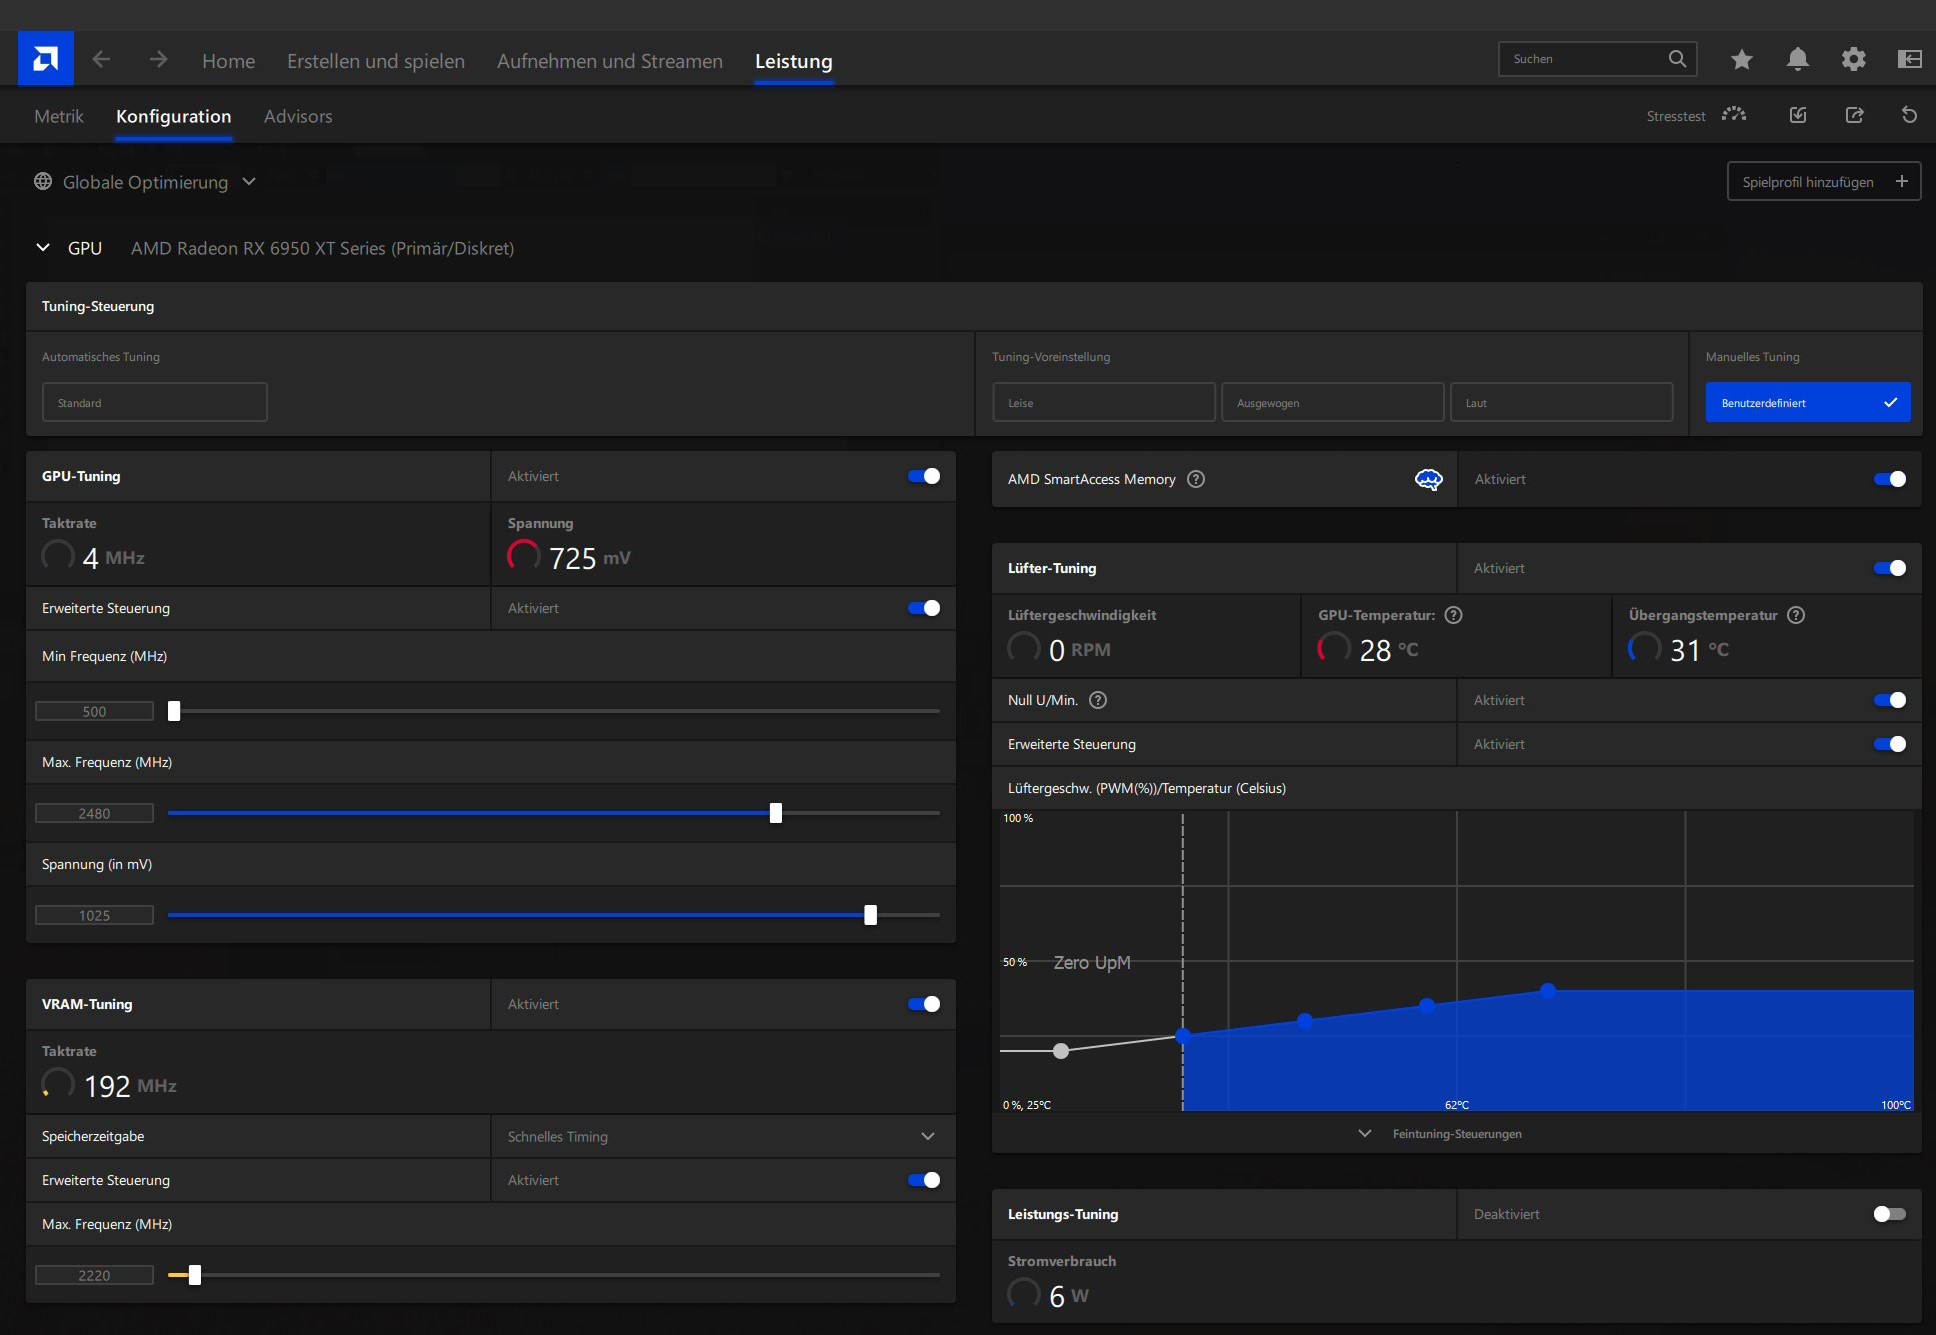Click Spielprofil hinzufügen button
Screen dimensions: 1936x1335
click(x=1823, y=182)
